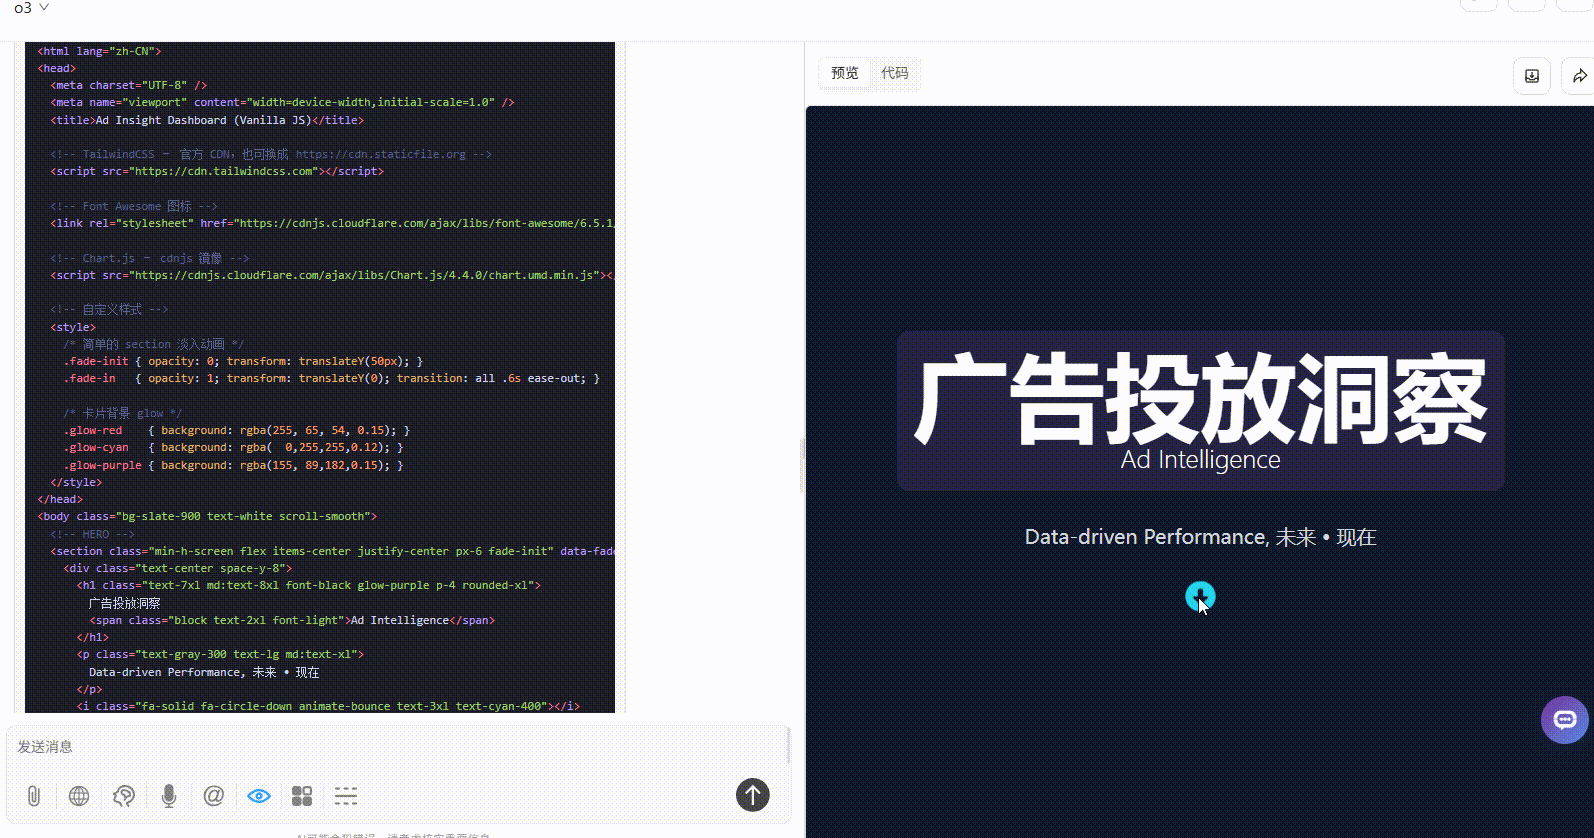1594x838 pixels.
Task: Click the head-shaped deep thinking icon
Action: point(124,796)
